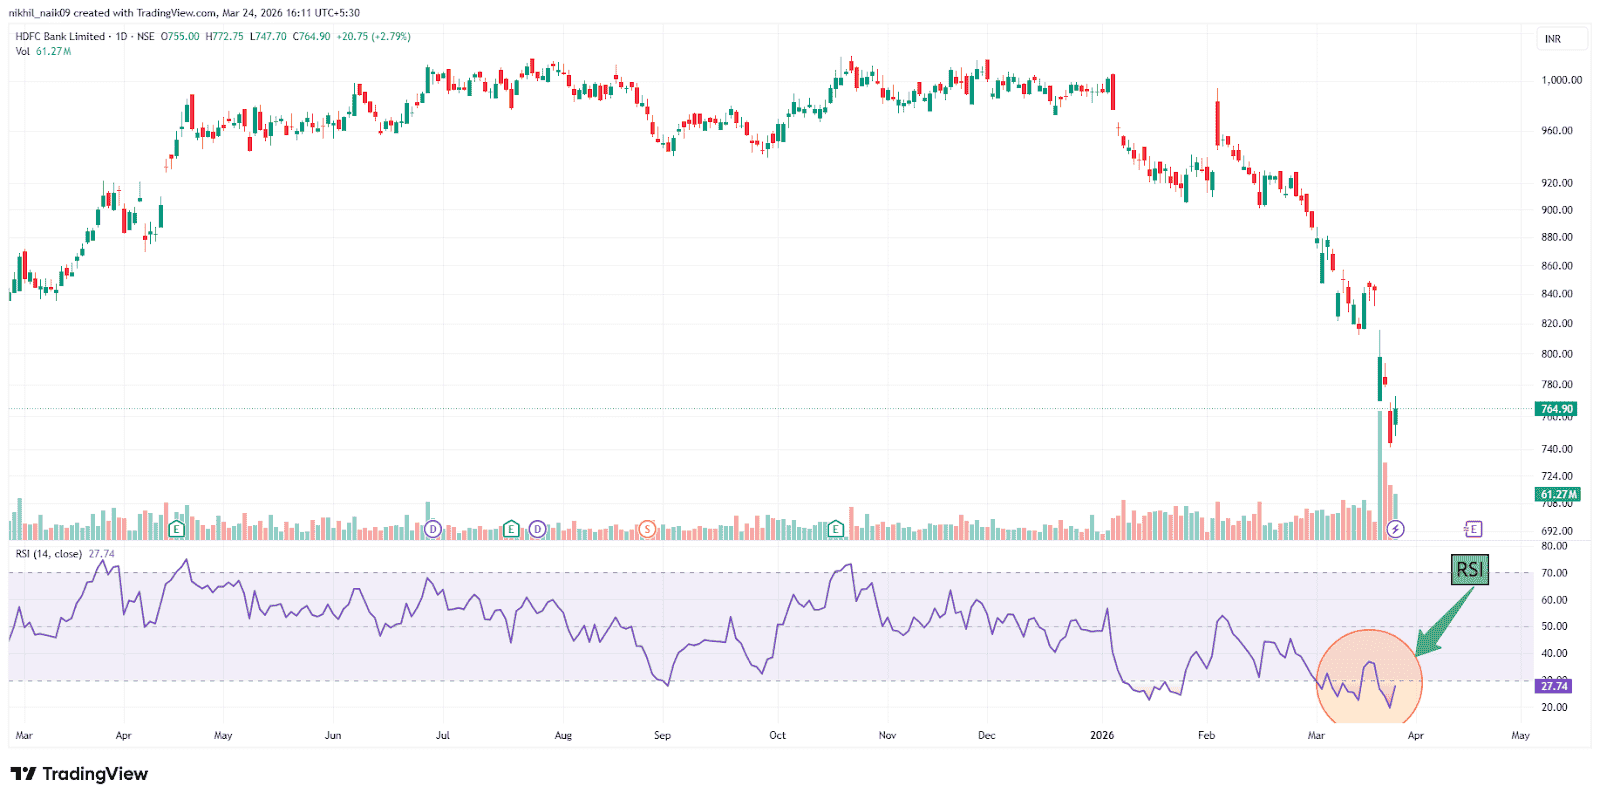Click the 61.27M volume axis label

pos(1557,494)
